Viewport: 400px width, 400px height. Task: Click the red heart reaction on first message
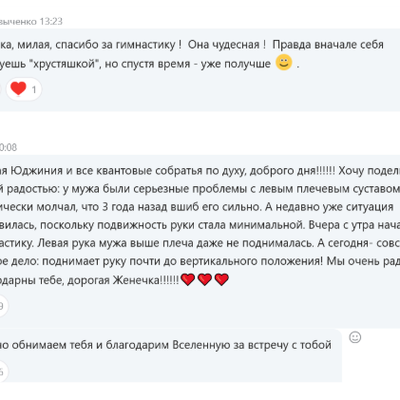tap(18, 89)
